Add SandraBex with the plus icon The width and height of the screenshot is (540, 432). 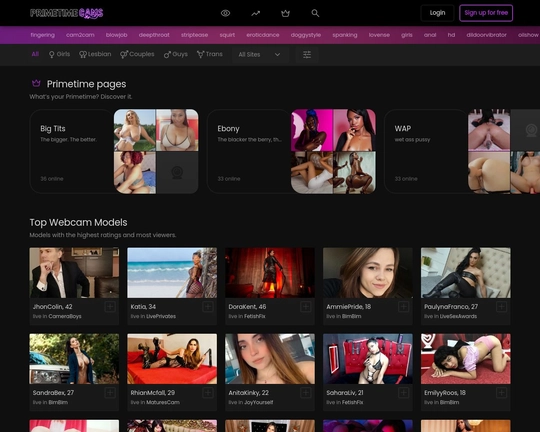(x=110, y=392)
